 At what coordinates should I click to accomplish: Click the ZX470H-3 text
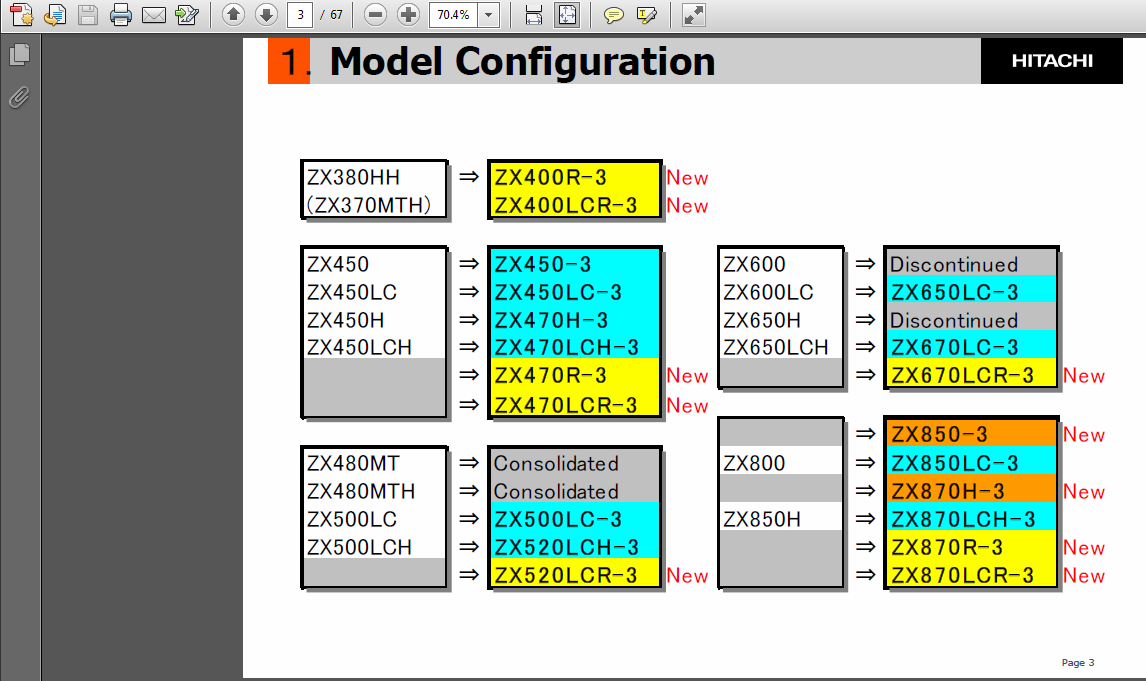(x=551, y=320)
